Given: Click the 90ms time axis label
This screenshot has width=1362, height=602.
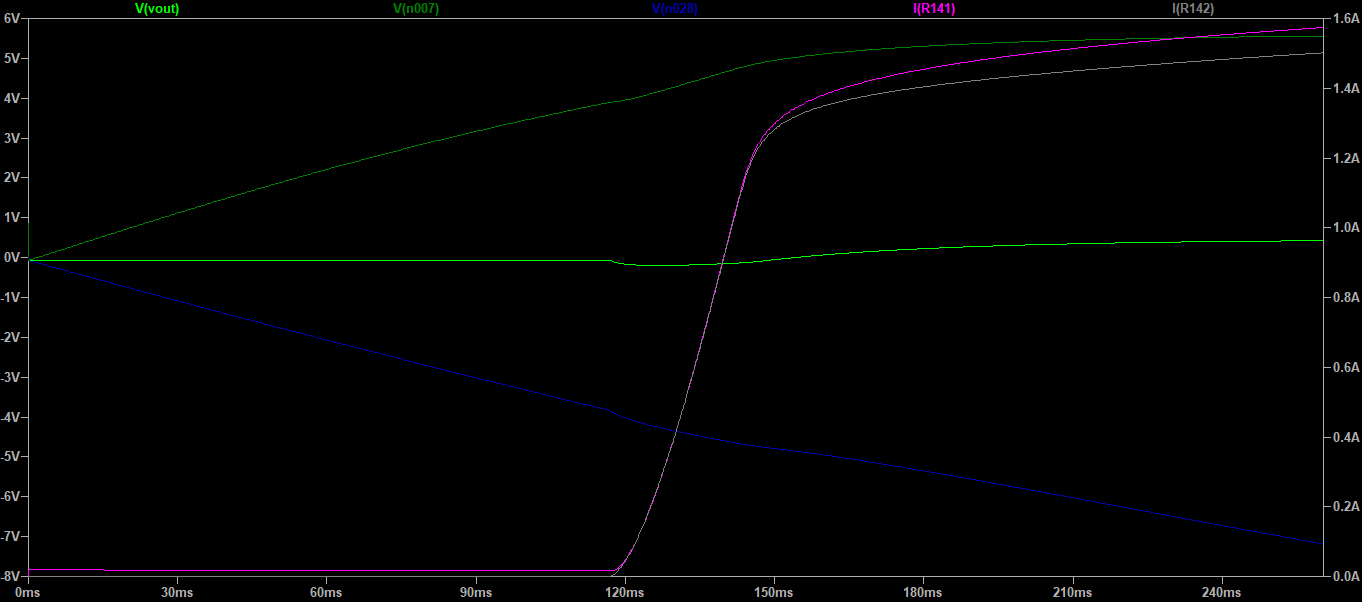Looking at the screenshot, I should point(476,593).
